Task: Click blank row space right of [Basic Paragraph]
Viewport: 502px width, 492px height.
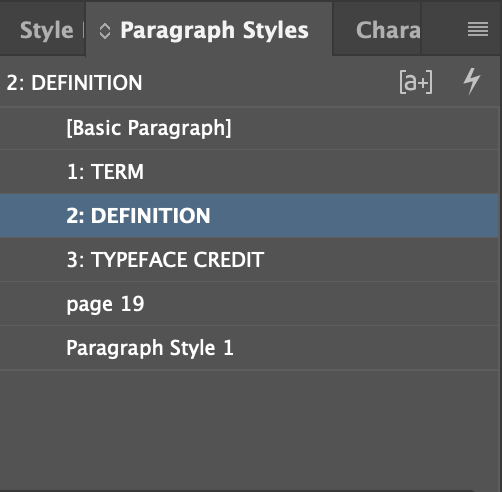Action: click(x=363, y=128)
